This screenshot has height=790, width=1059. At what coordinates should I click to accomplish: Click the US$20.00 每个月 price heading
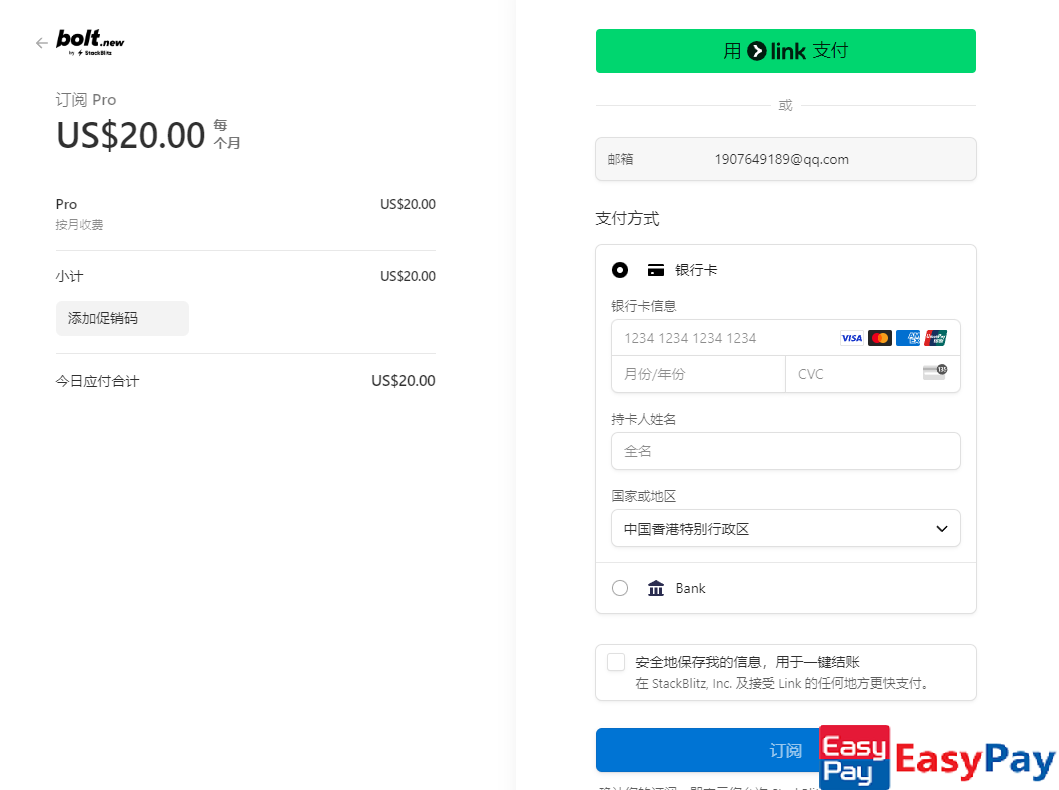(x=149, y=134)
